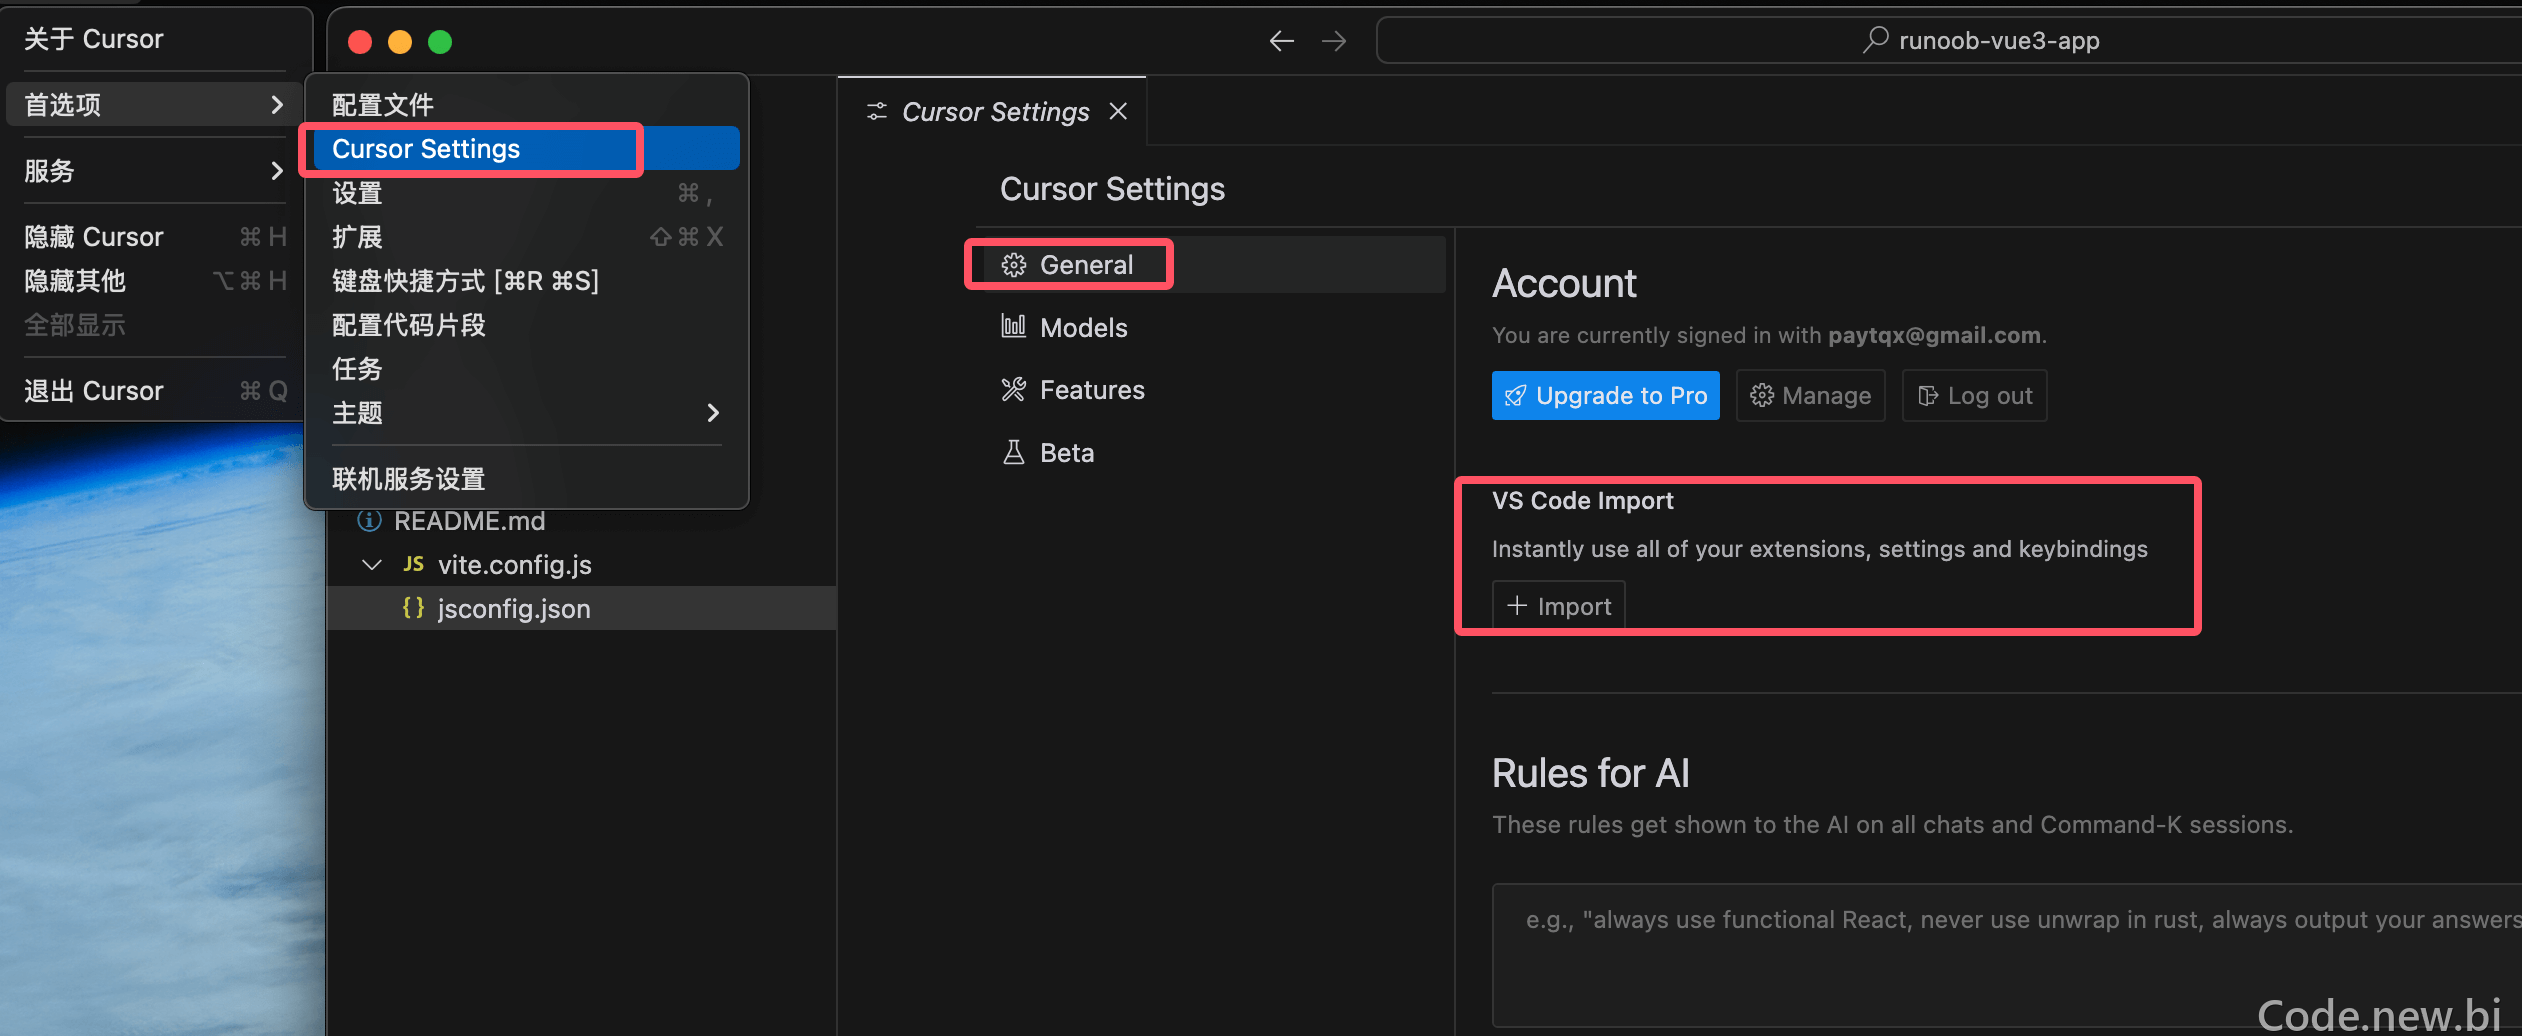This screenshot has width=2522, height=1036.
Task: Open vite.config.js in the file explorer
Action: [515, 565]
